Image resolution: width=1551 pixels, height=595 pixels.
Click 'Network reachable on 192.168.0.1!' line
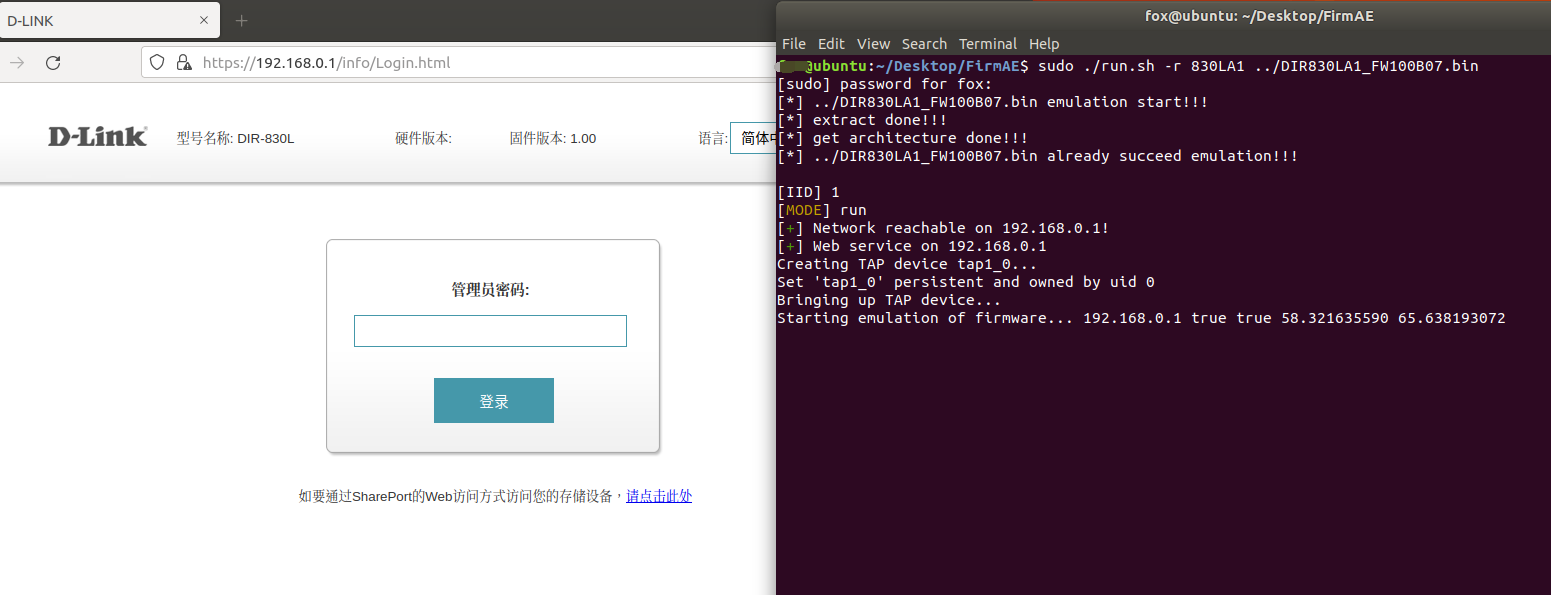point(943,228)
